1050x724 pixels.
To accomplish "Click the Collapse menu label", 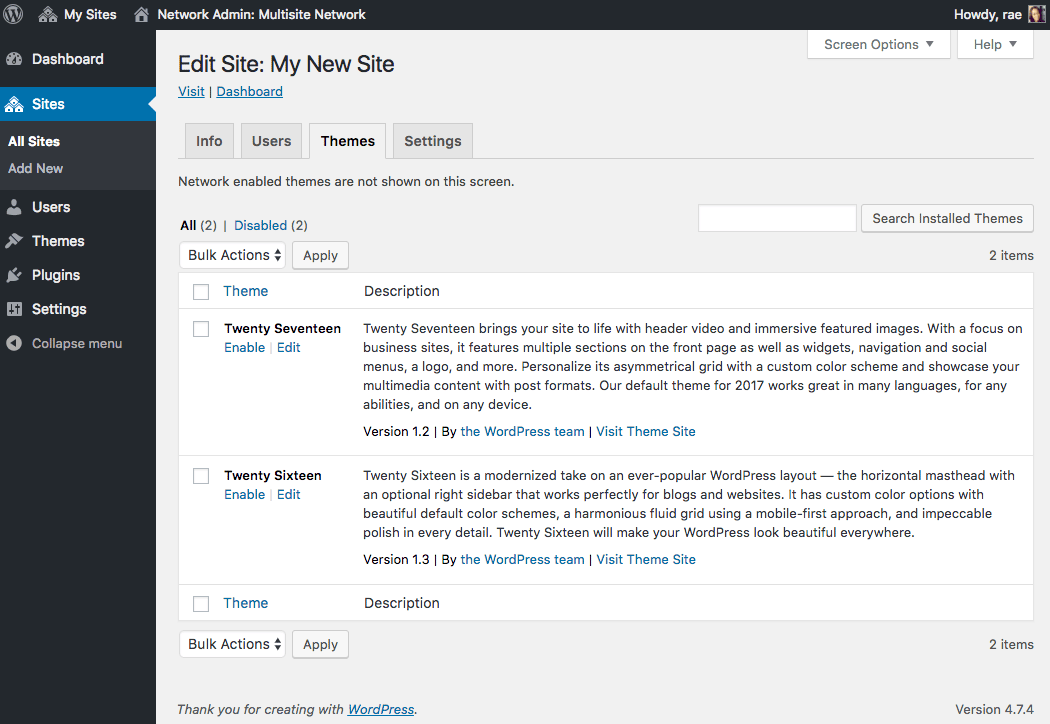I will [77, 344].
